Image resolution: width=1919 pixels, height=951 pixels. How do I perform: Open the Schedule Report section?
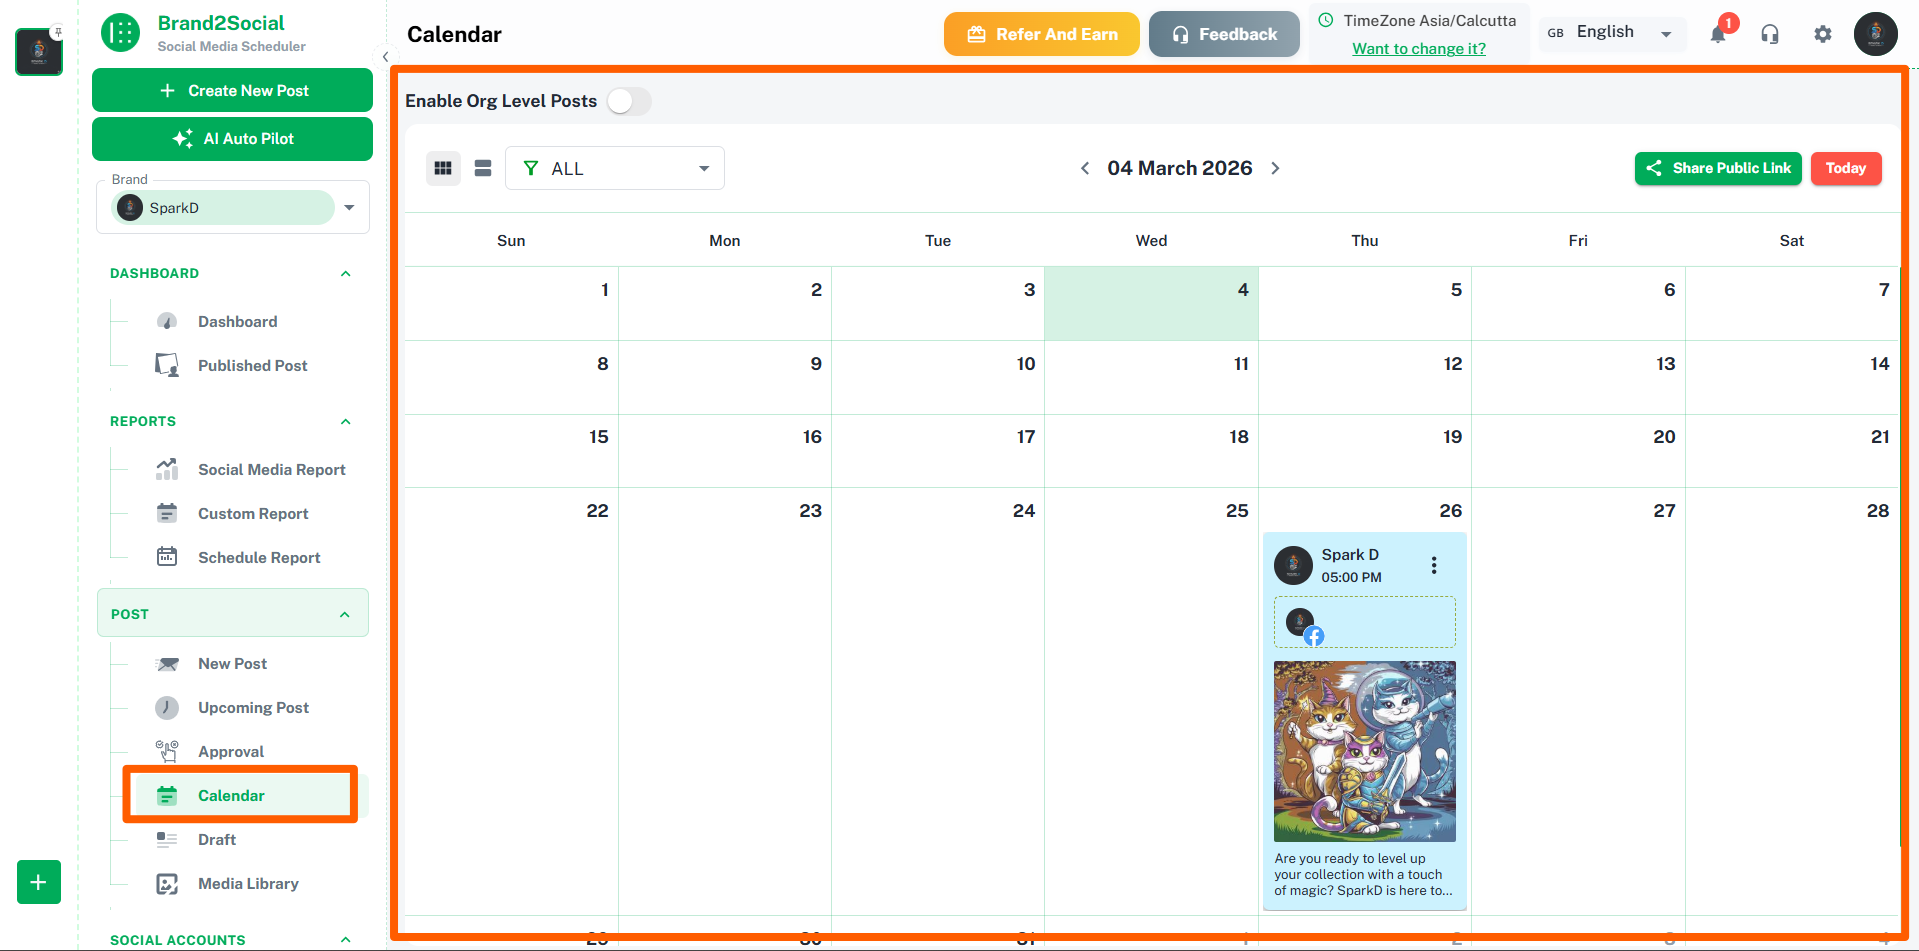click(259, 557)
